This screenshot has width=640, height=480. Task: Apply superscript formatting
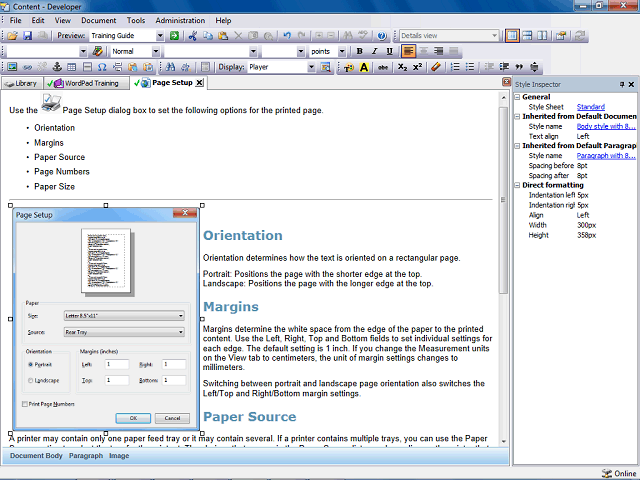[x=417, y=67]
